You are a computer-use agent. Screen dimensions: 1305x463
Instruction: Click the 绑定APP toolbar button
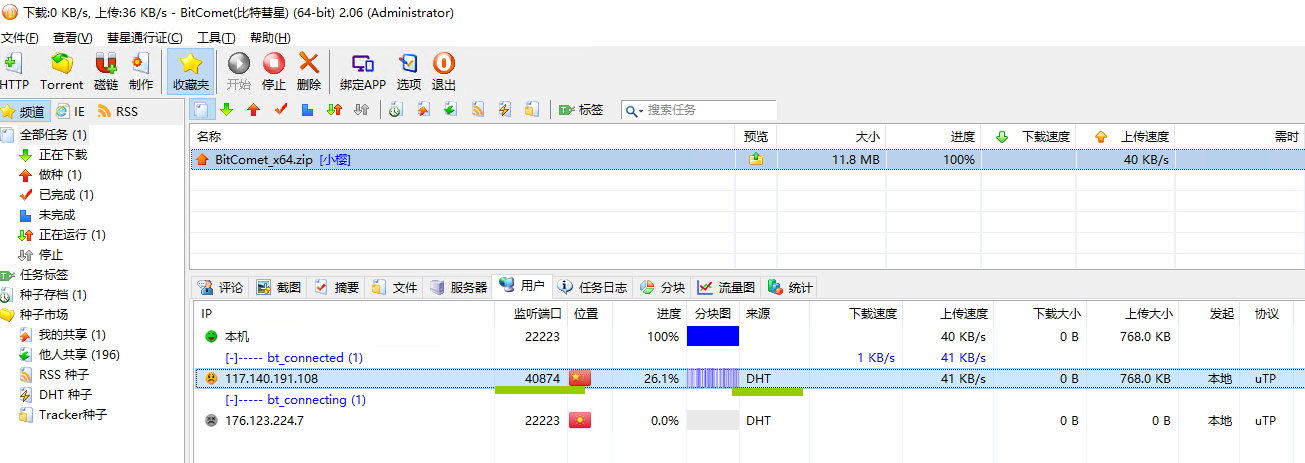[363, 71]
